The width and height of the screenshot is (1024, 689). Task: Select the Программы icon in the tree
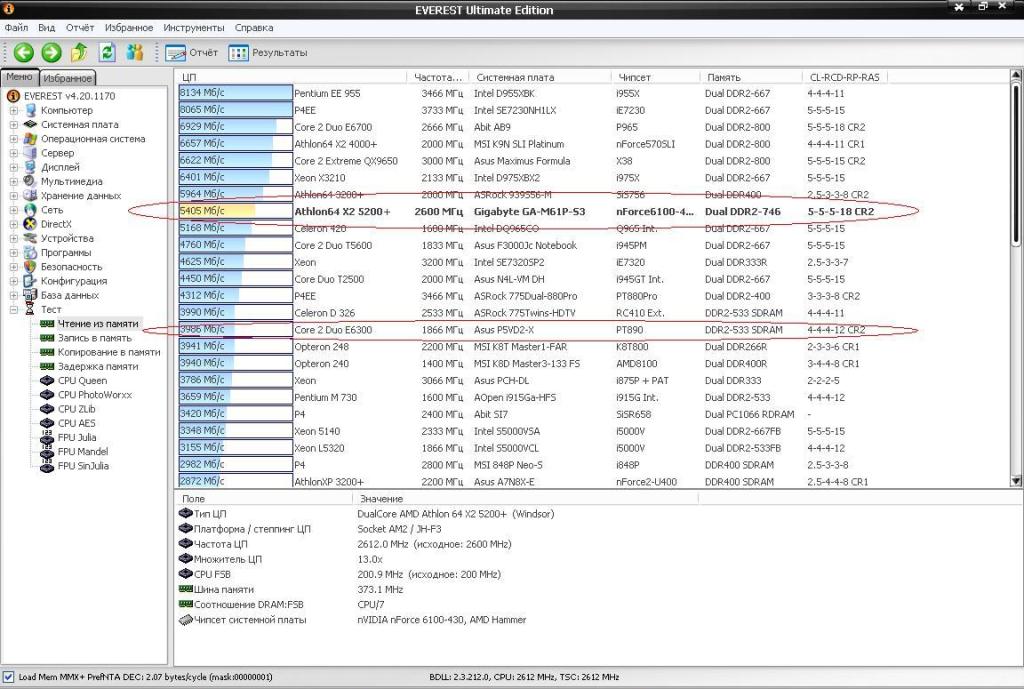[30, 253]
